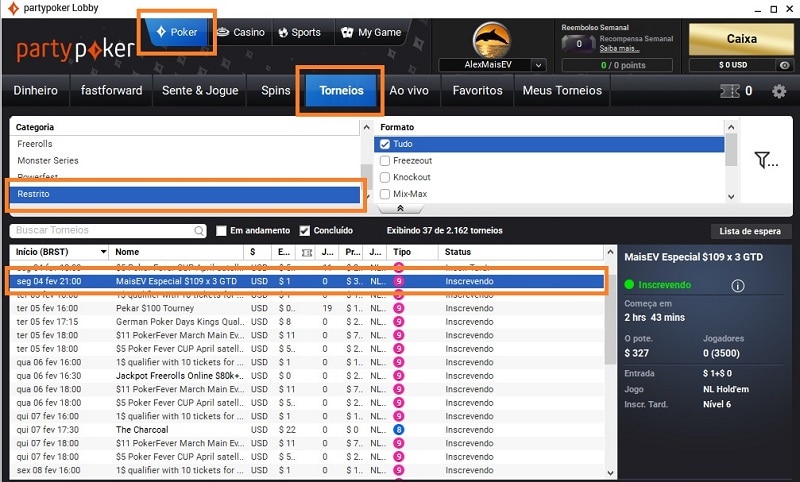Follow the Saiba mais link
Viewport: 800px width, 482px height.
(x=619, y=48)
